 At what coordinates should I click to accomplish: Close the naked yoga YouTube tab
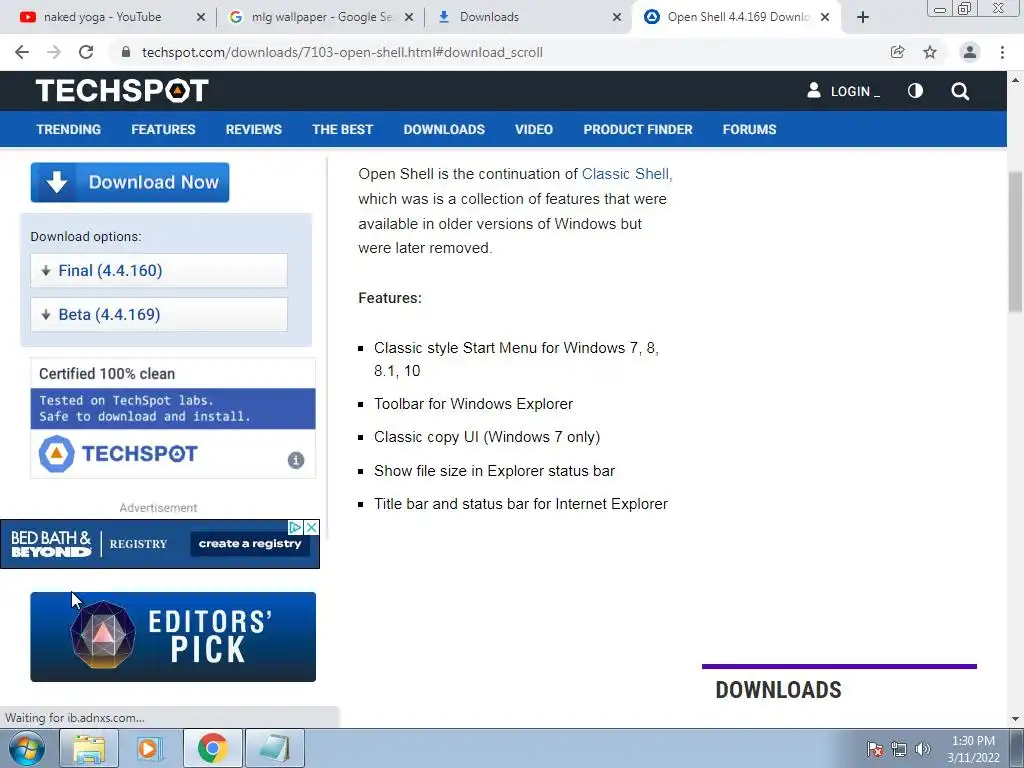tap(200, 17)
